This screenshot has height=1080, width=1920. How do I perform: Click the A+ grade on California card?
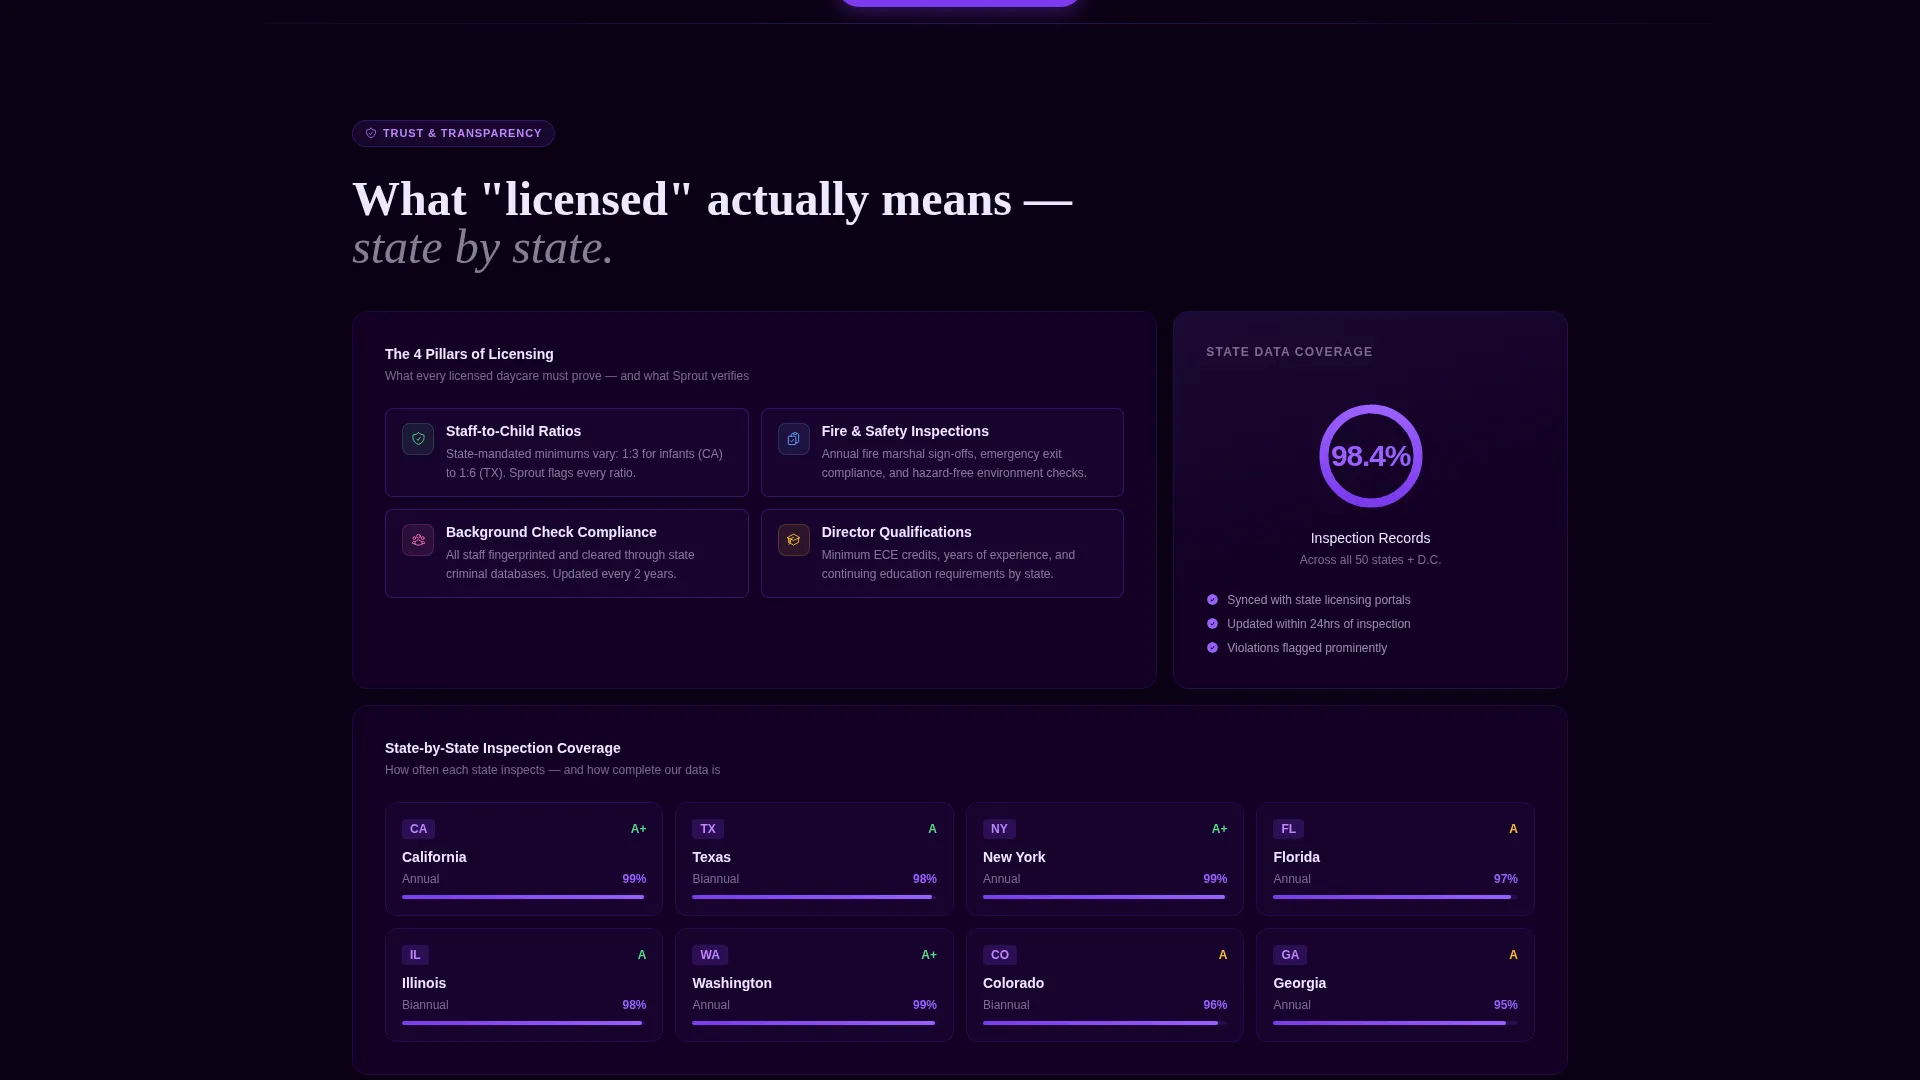[638, 829]
